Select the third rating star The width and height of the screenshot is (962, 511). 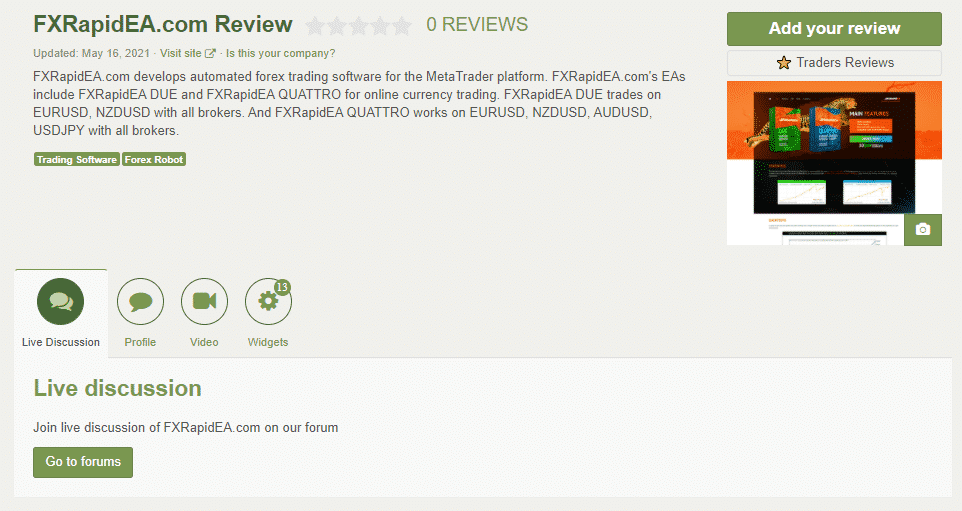point(358,26)
